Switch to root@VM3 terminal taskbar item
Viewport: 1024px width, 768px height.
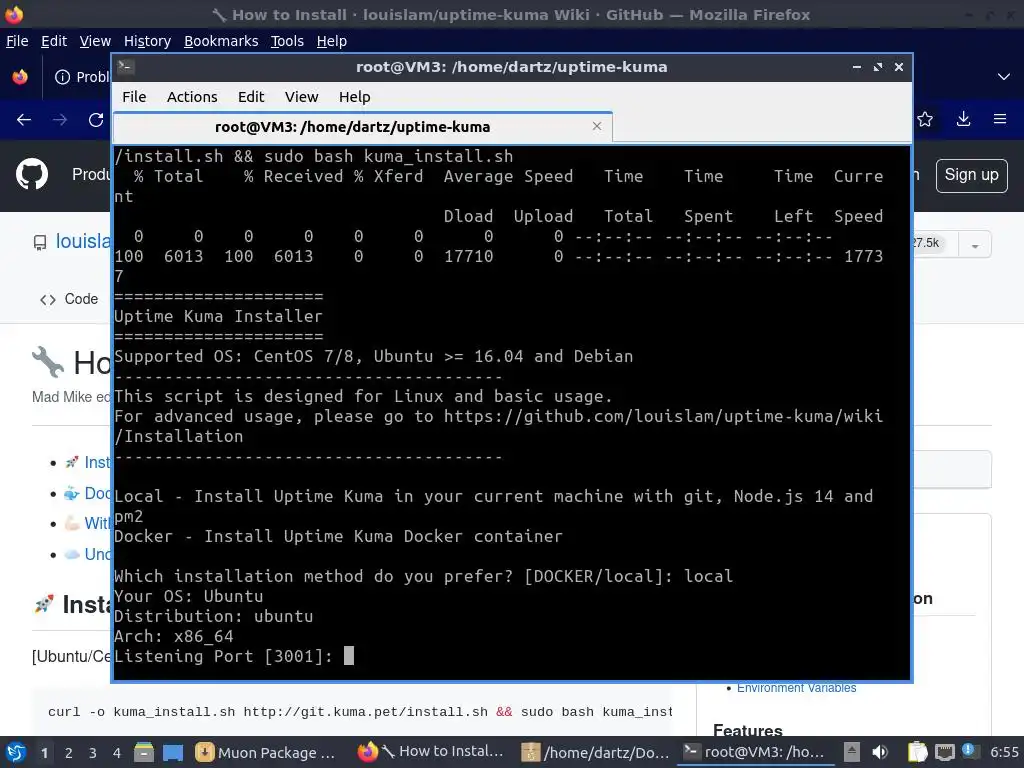[754, 752]
